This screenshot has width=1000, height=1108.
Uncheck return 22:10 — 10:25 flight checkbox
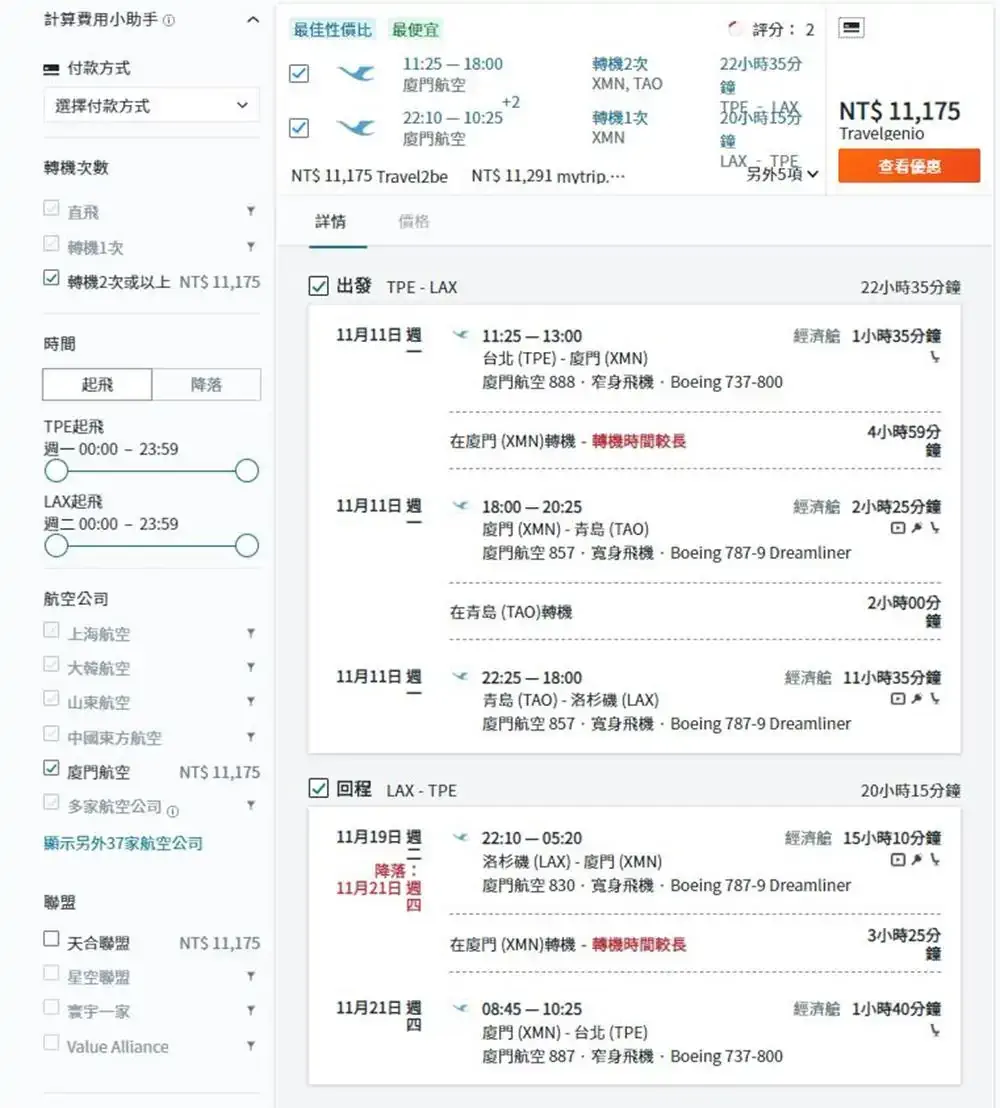(299, 128)
